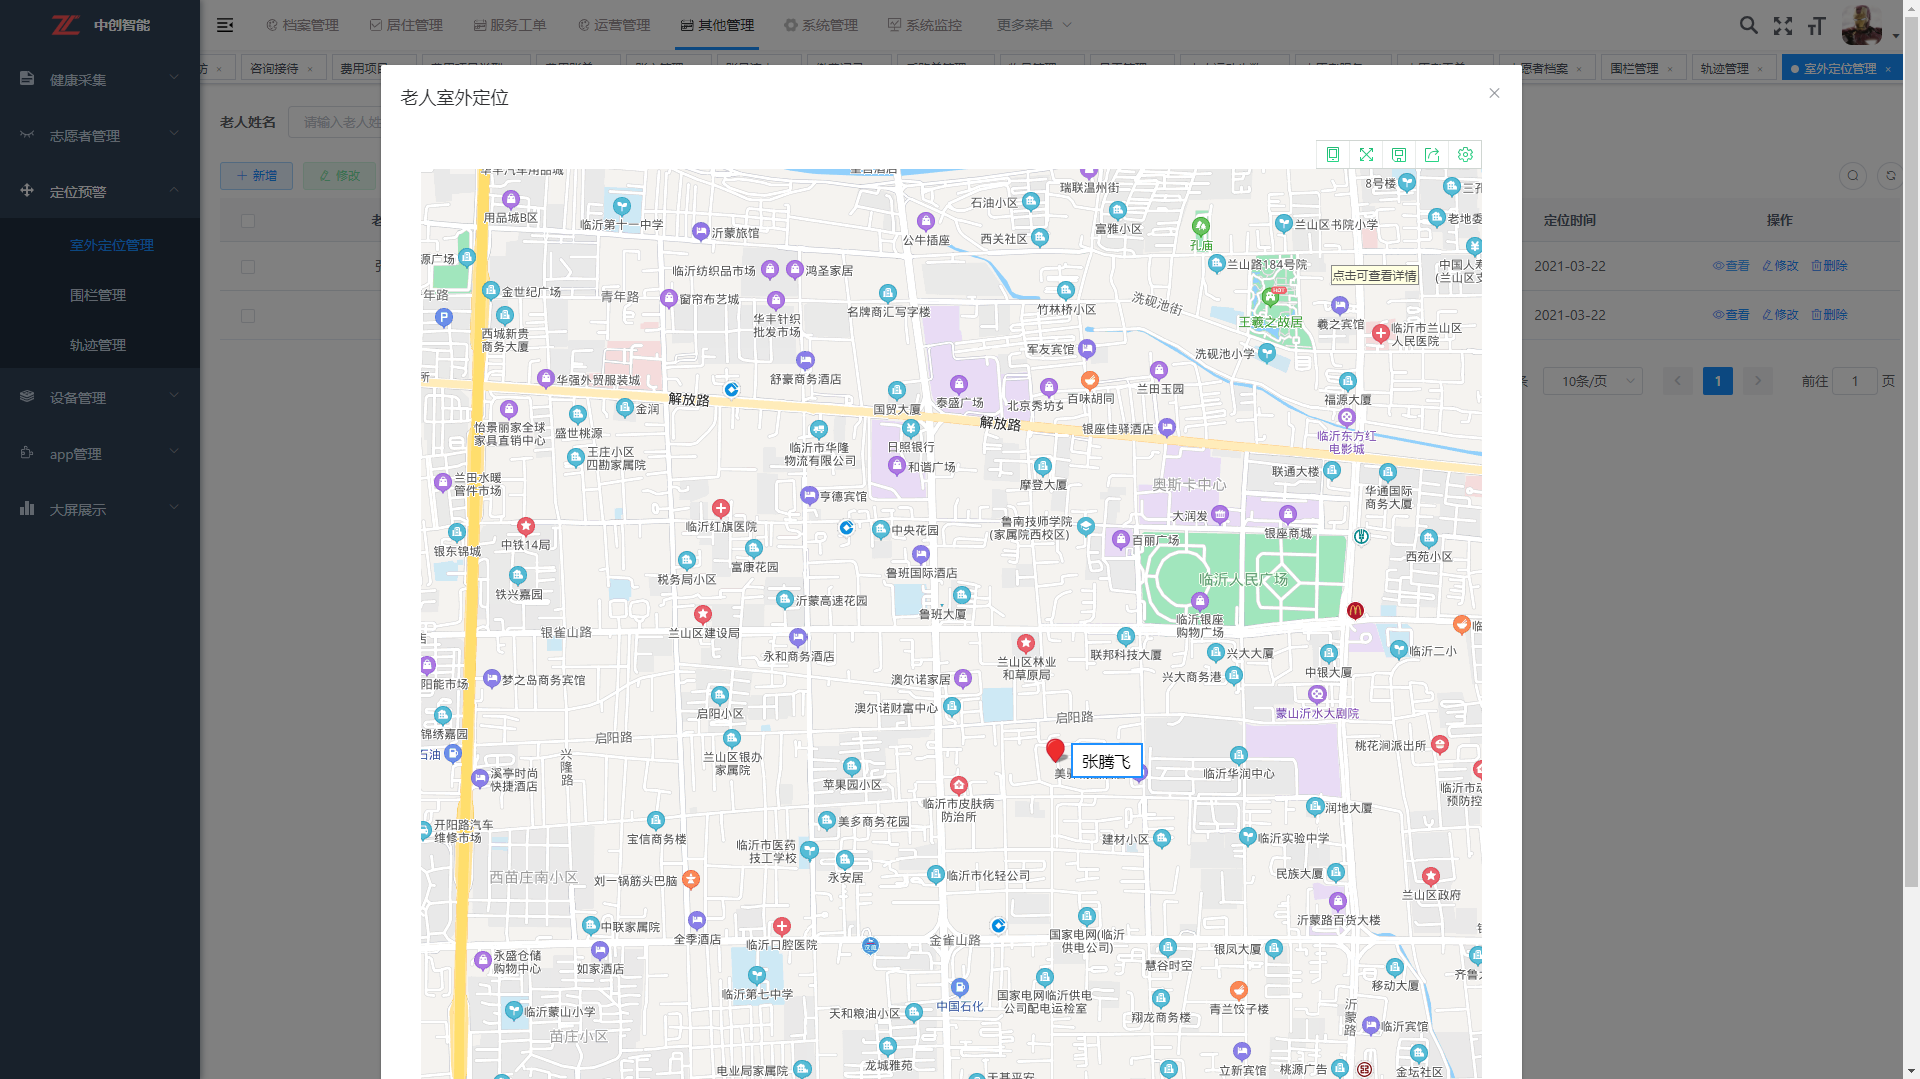Click the tablet view icon above map
This screenshot has width=1920, height=1079.
(x=1333, y=155)
